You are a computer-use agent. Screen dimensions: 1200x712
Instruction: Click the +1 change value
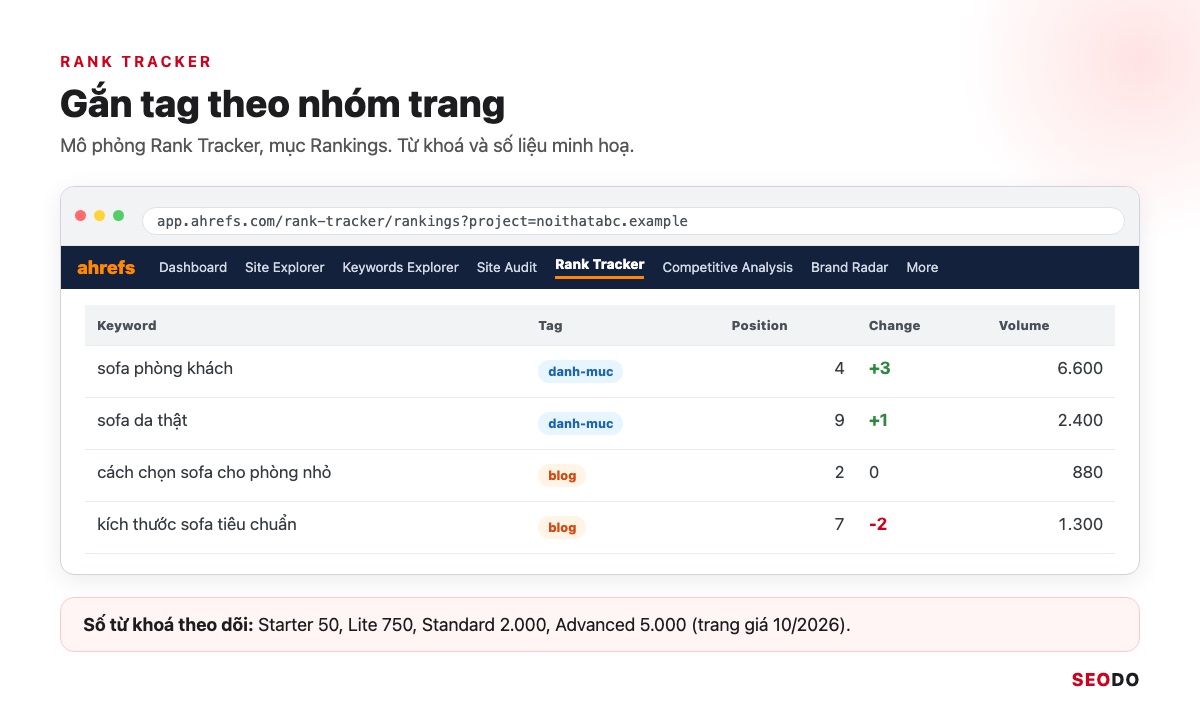(x=878, y=420)
